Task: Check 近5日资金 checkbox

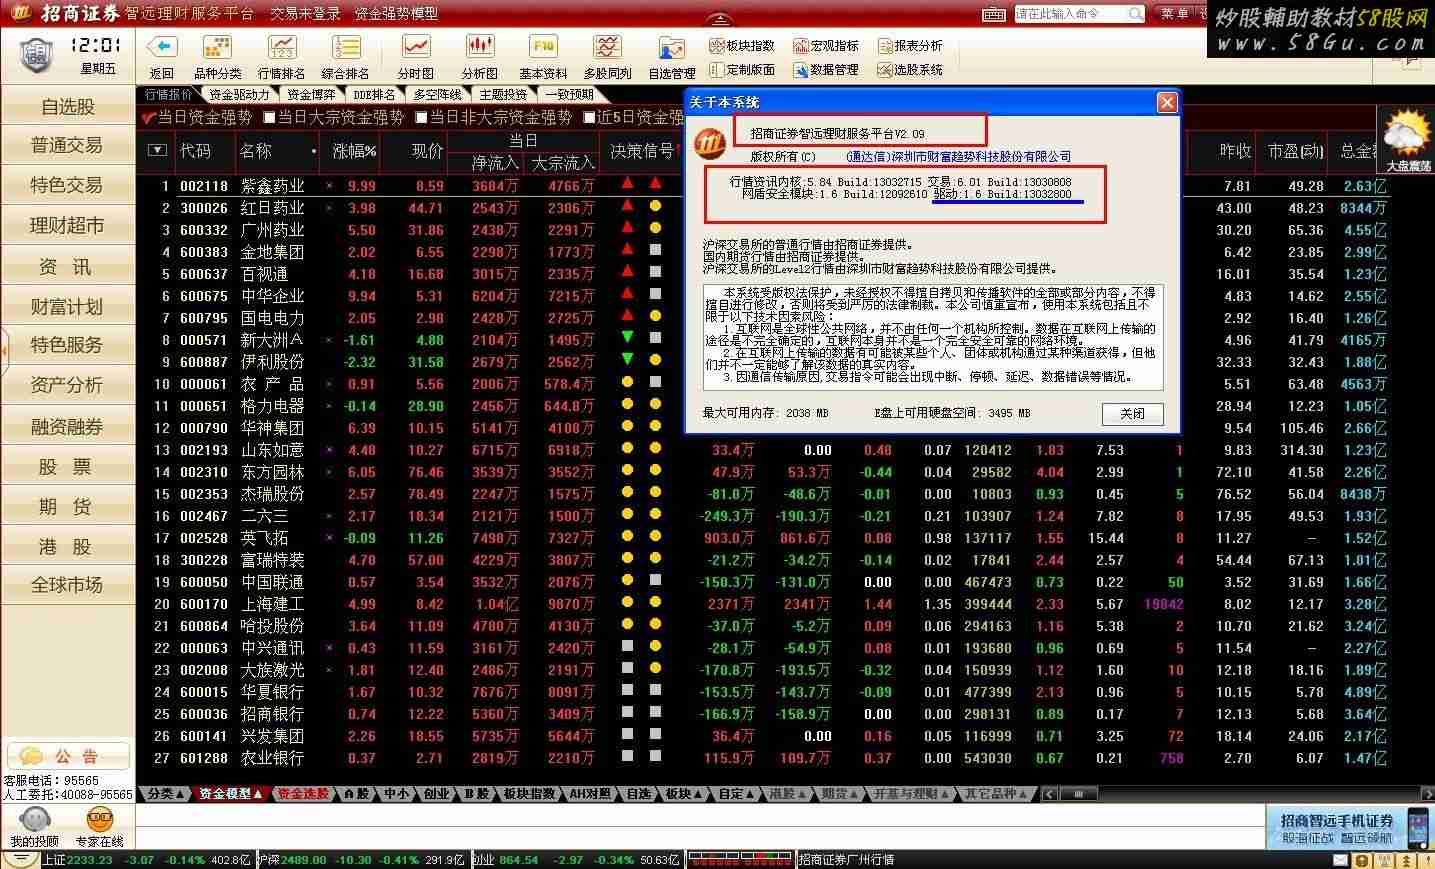Action: (x=589, y=117)
